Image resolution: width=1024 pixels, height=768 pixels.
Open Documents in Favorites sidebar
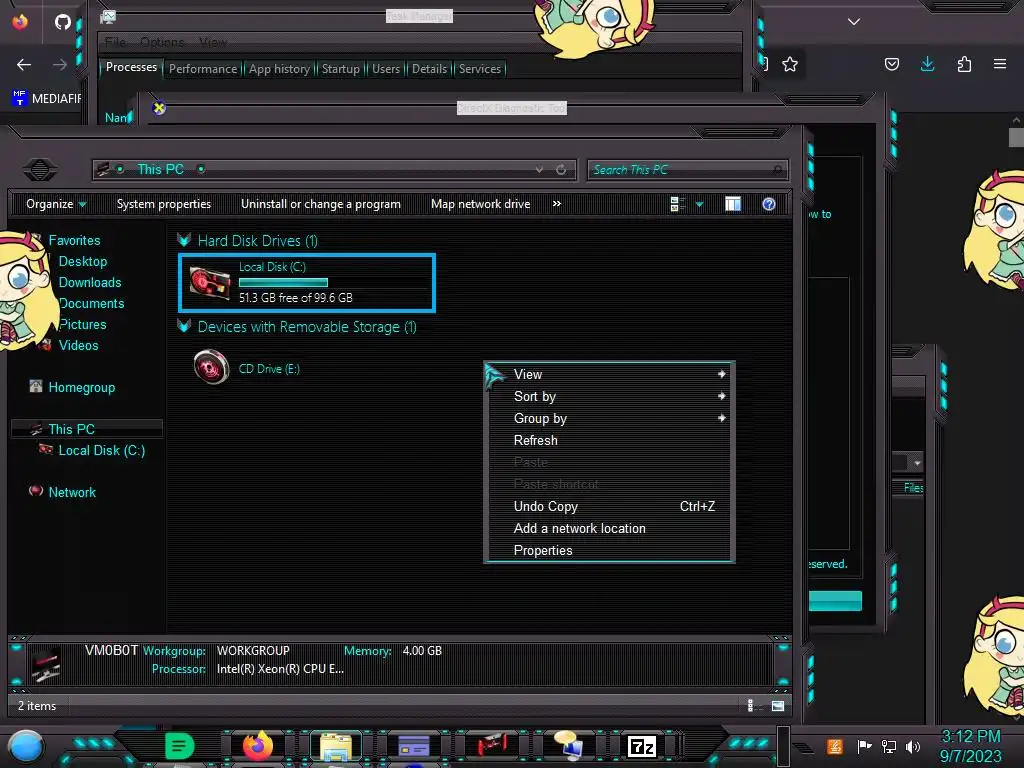(91, 303)
